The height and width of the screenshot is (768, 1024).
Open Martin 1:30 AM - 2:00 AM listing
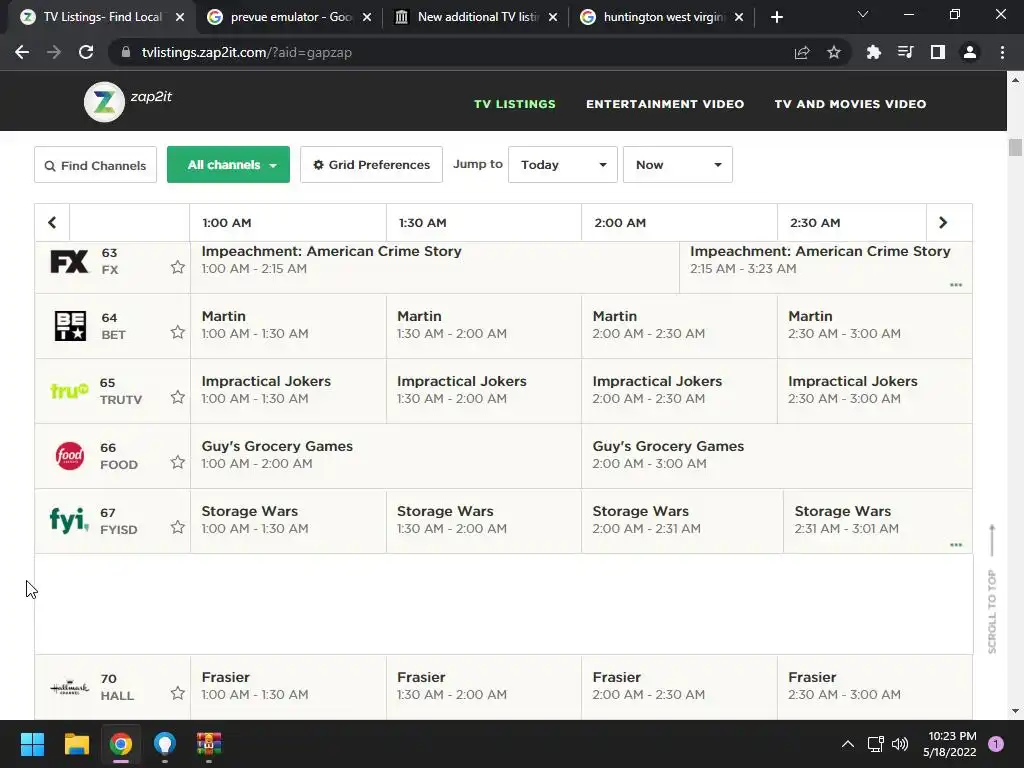(x=484, y=325)
